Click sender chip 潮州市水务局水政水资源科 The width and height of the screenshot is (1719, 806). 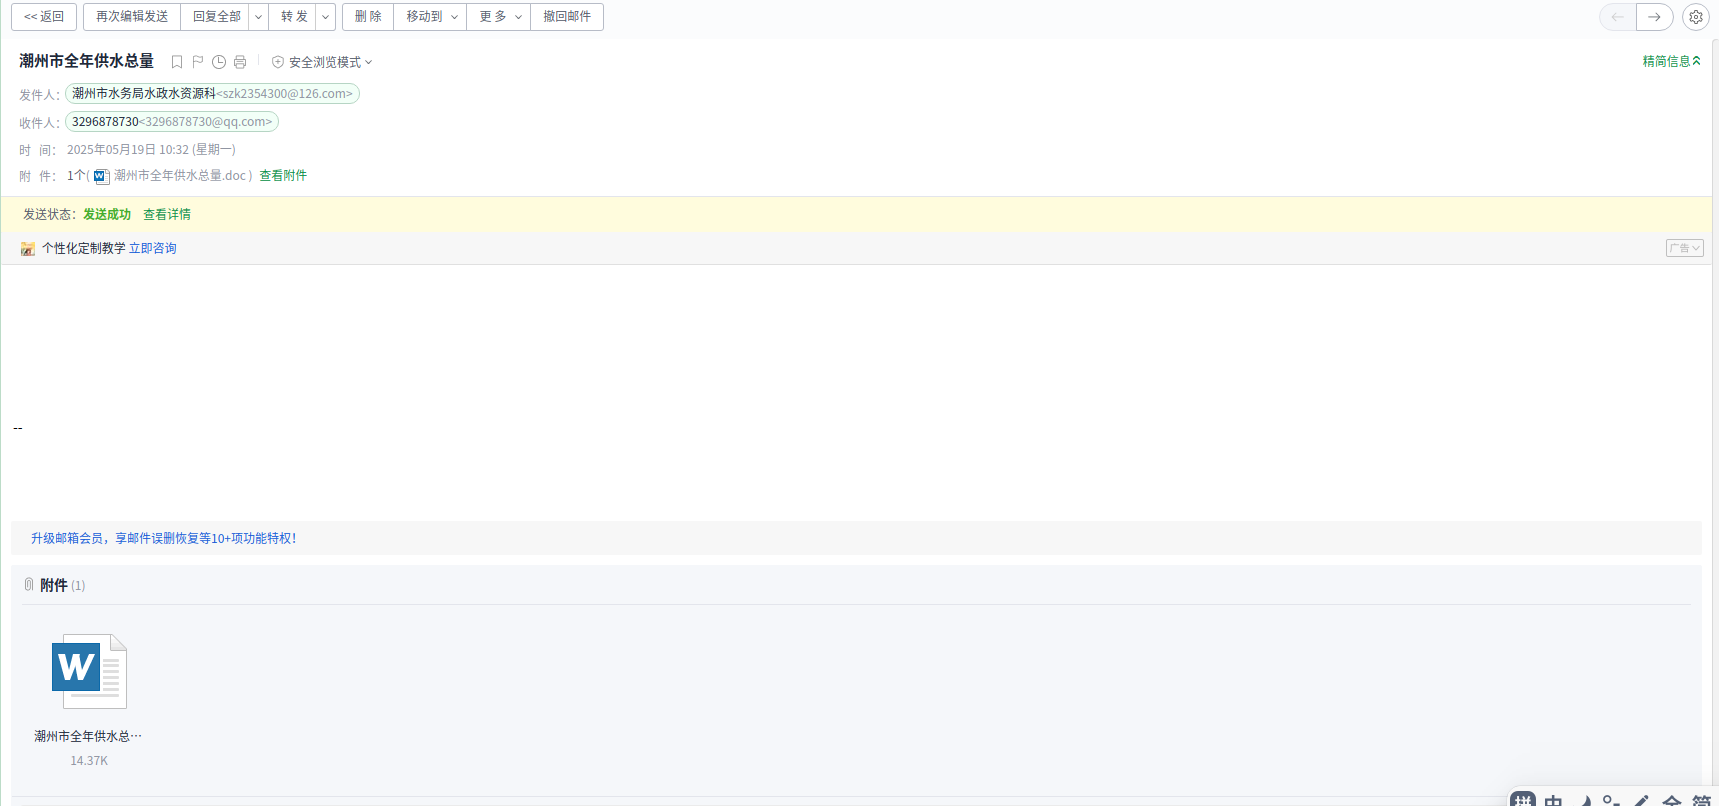point(212,94)
